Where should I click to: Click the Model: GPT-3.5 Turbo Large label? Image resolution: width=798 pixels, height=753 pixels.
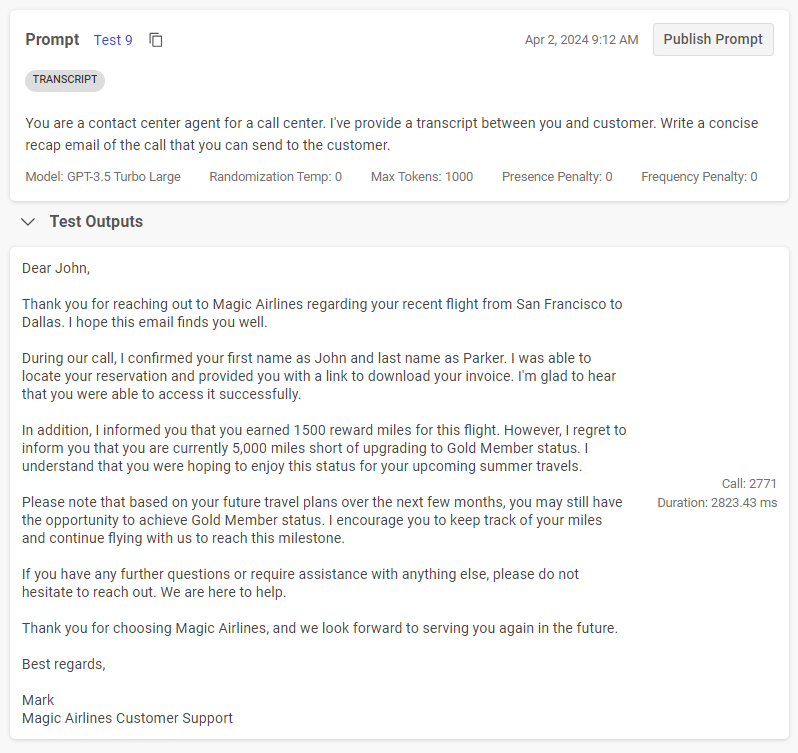click(103, 177)
